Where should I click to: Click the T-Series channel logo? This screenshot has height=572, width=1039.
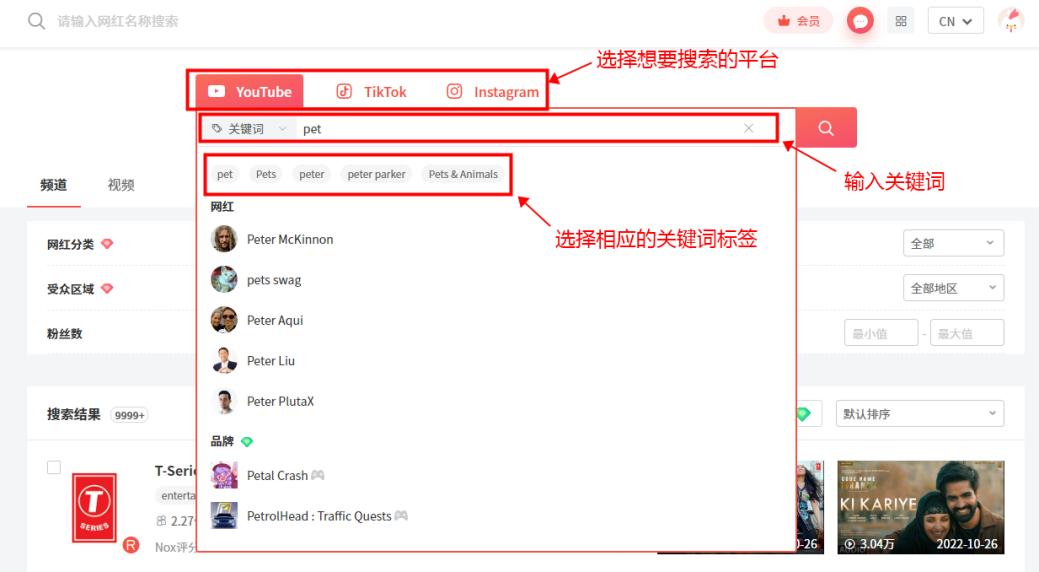[94, 507]
